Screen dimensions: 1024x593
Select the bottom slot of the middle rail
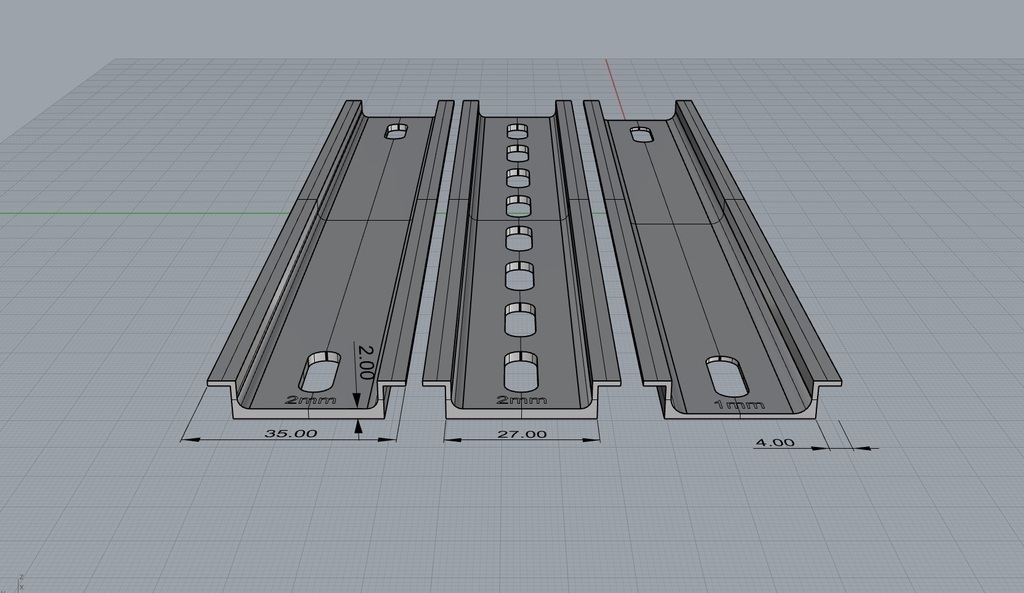click(520, 372)
